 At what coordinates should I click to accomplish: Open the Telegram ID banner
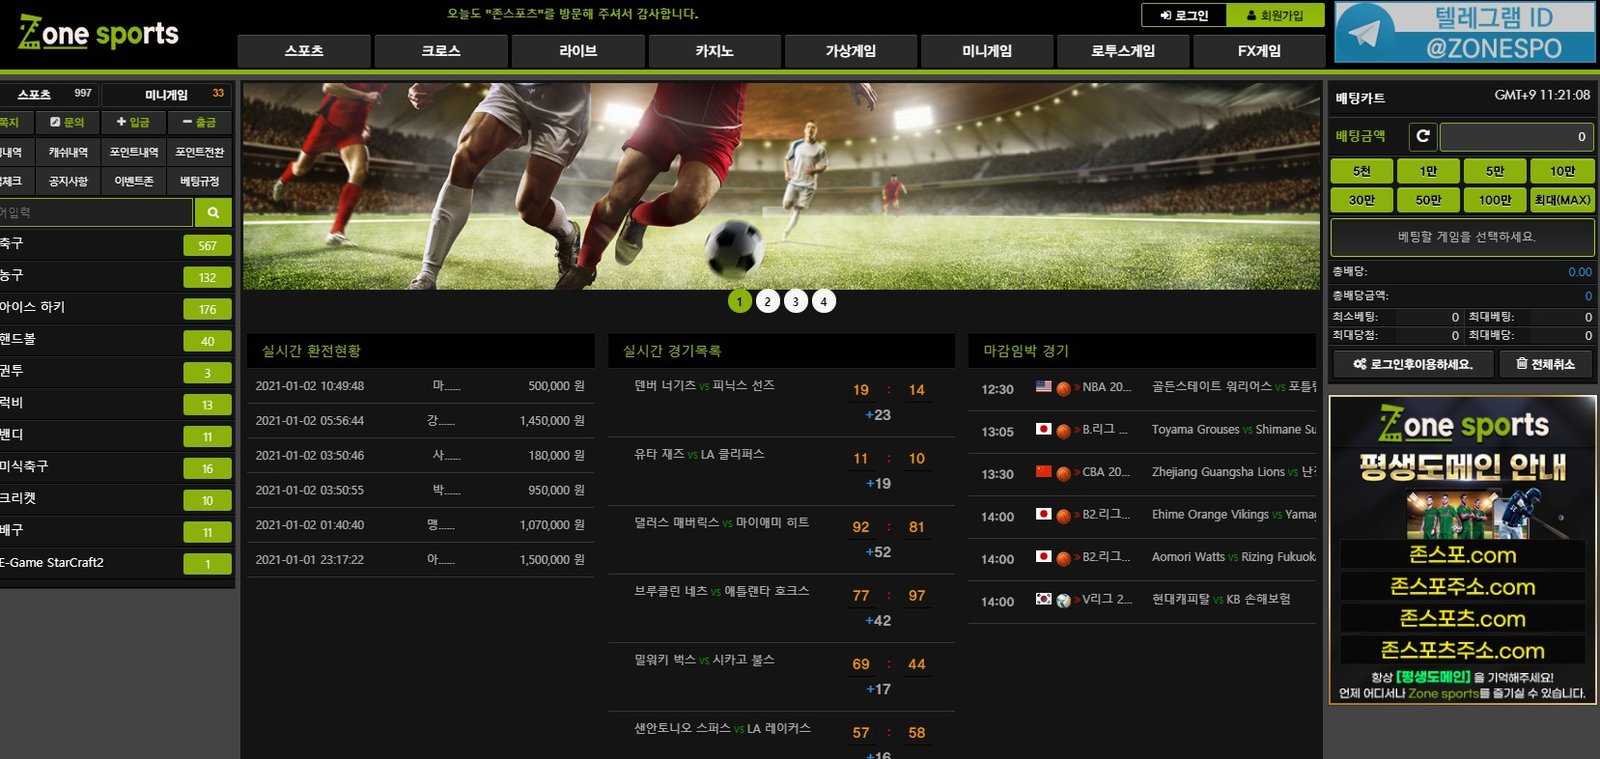coord(1465,33)
